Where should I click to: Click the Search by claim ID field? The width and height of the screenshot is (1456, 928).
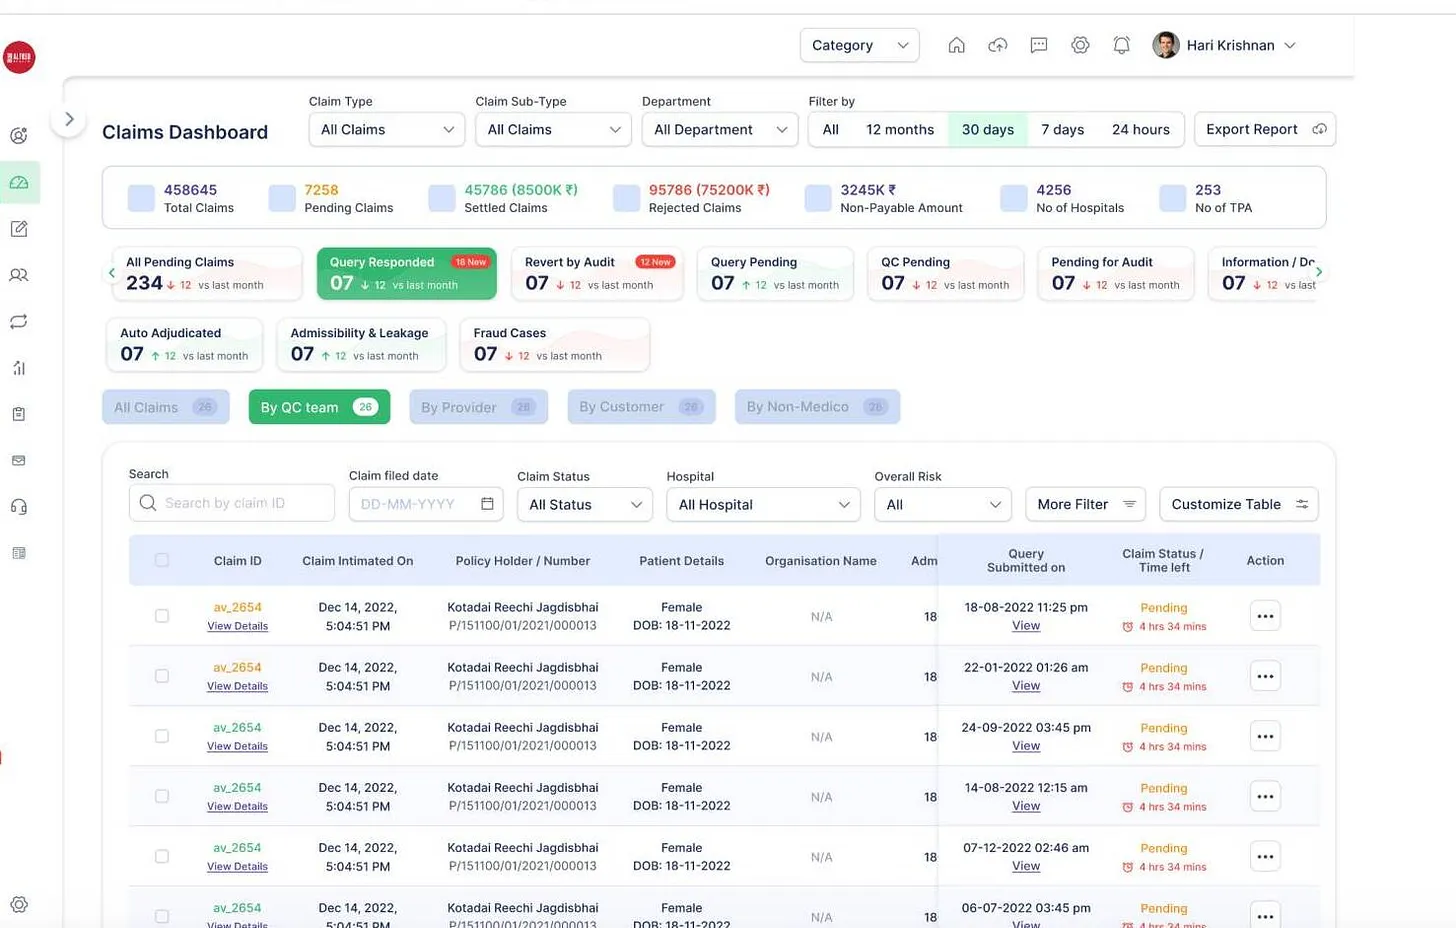[240, 503]
